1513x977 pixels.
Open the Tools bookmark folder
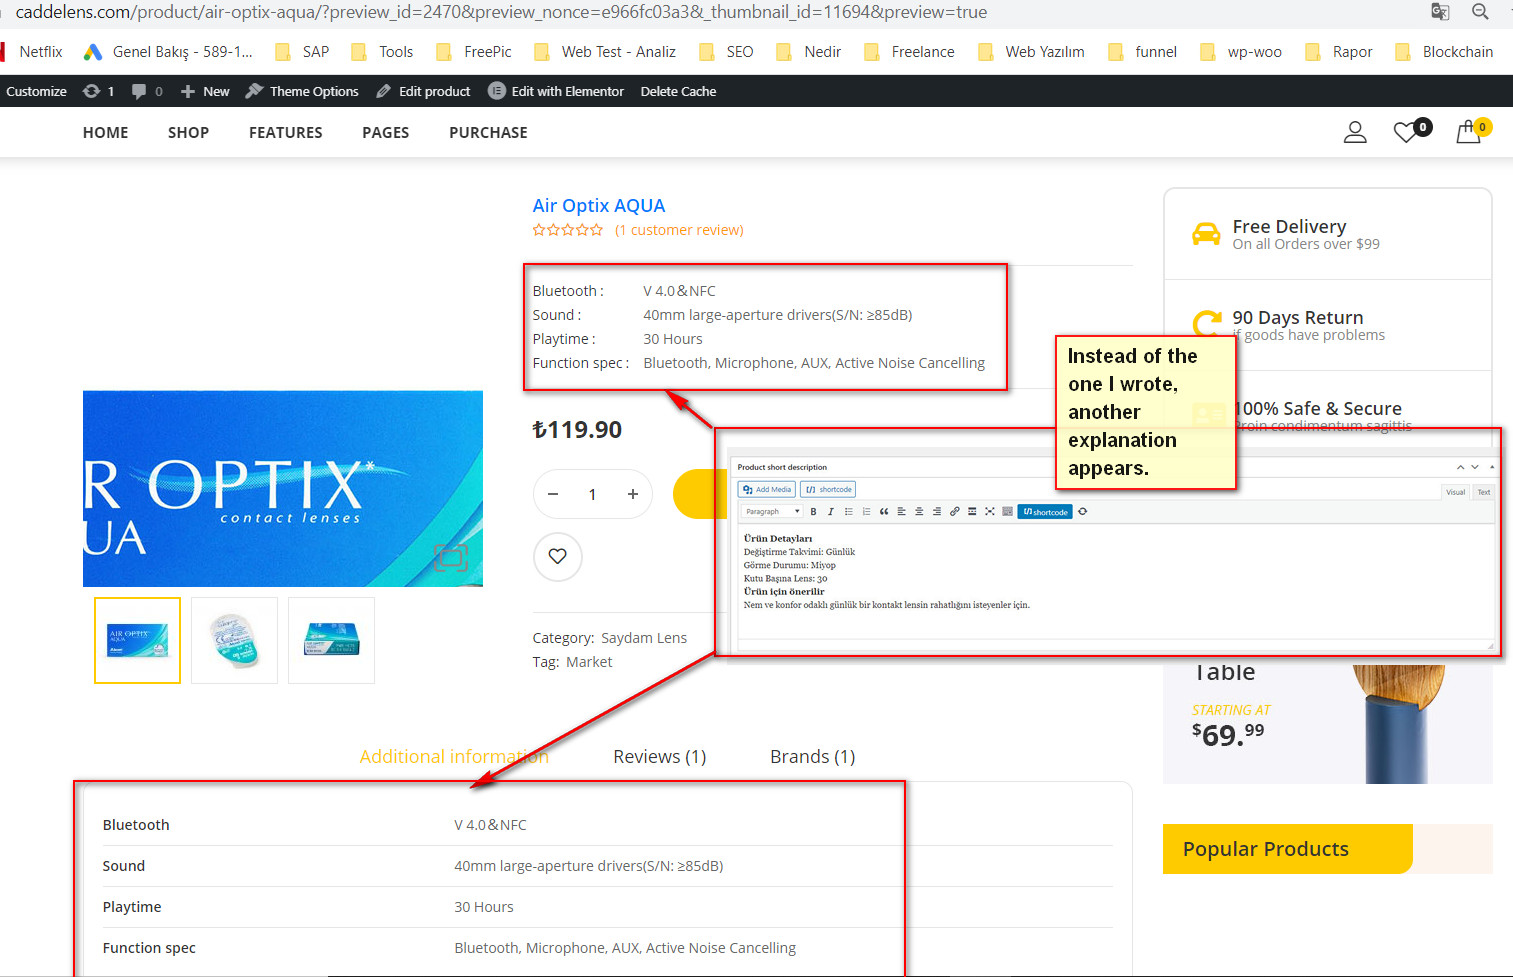pyautogui.click(x=382, y=52)
